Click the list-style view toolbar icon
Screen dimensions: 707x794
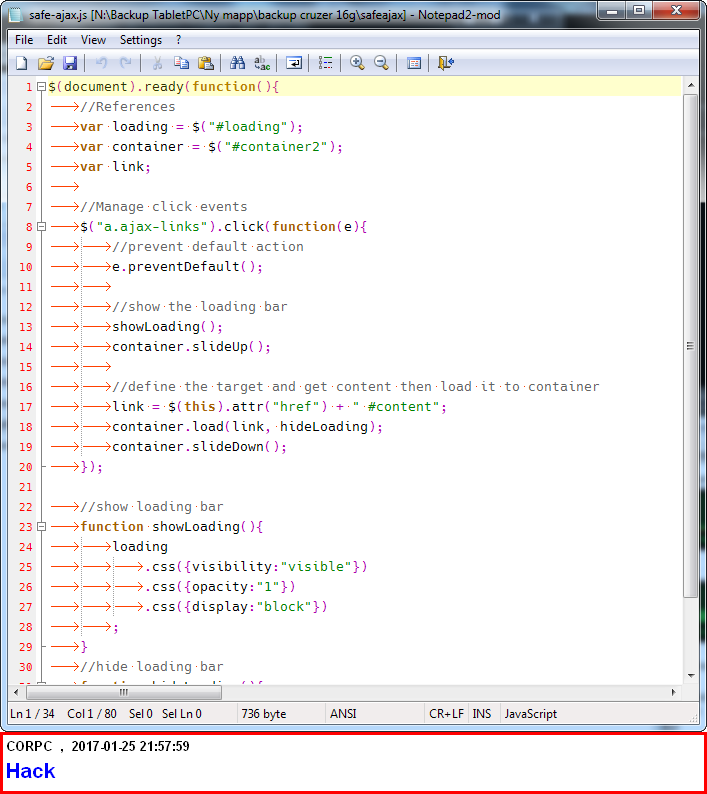click(325, 63)
